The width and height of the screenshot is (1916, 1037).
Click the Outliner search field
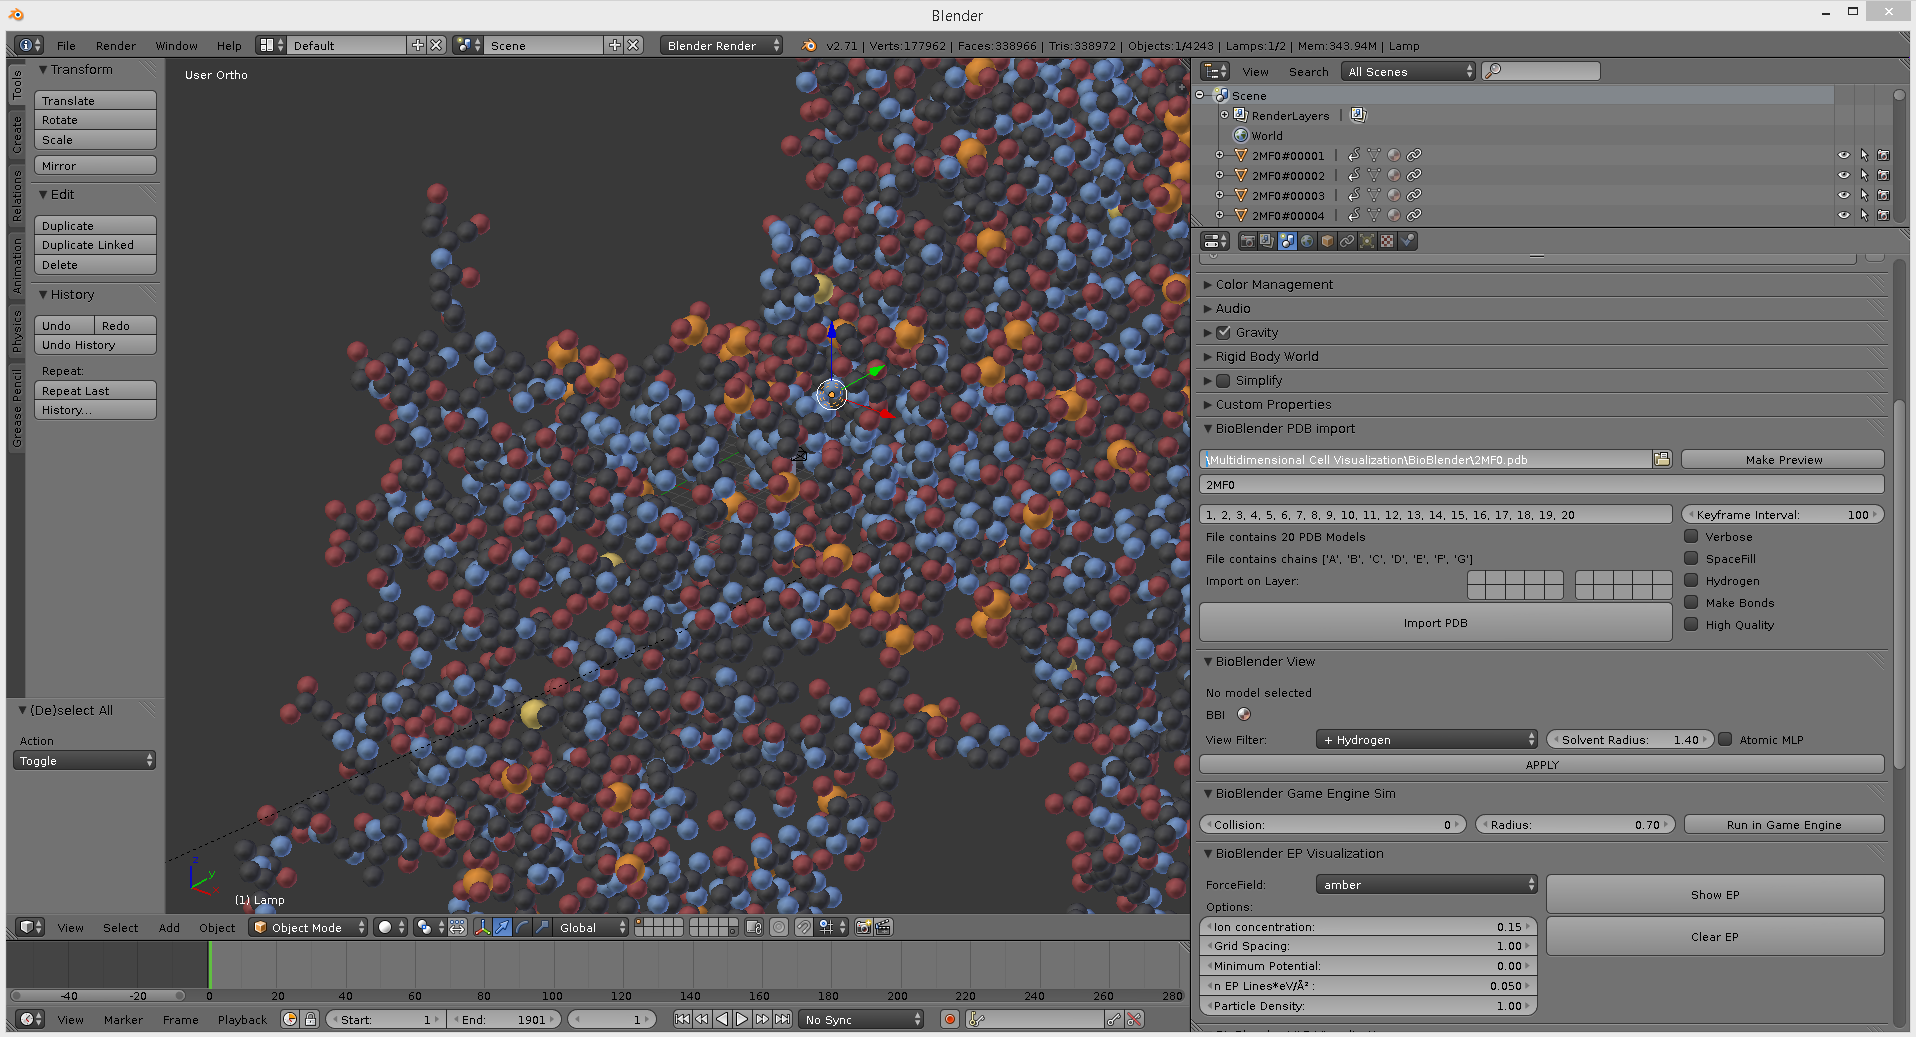coord(1540,71)
